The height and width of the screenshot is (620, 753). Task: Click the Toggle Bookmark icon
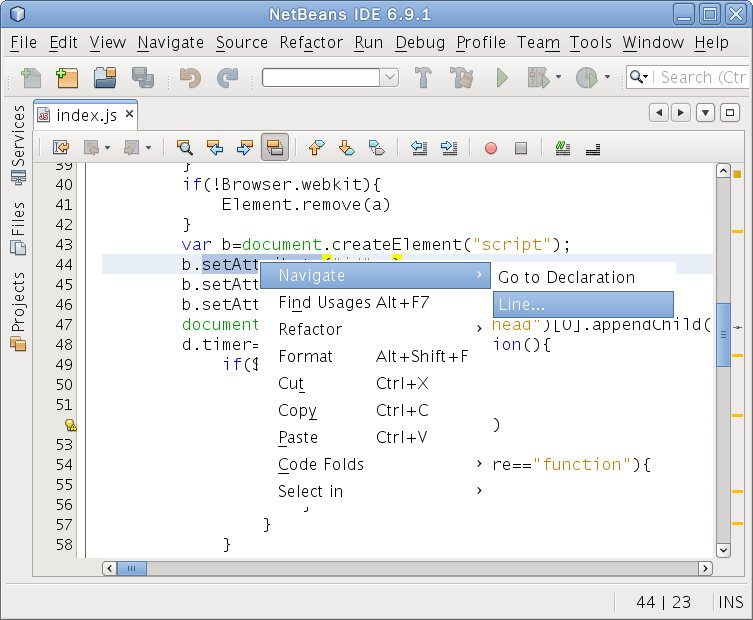click(376, 147)
